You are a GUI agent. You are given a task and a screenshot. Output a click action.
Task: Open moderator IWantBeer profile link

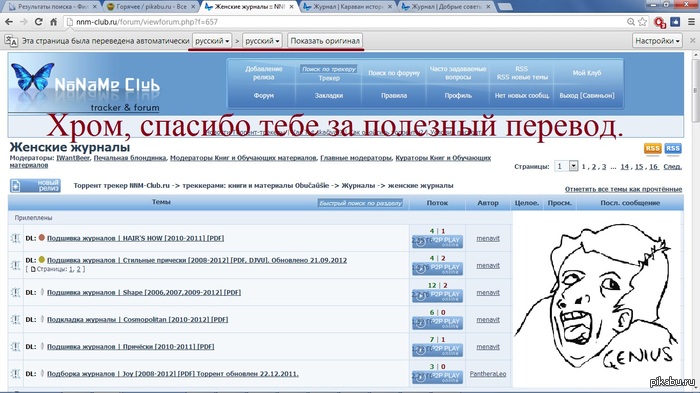[x=73, y=158]
